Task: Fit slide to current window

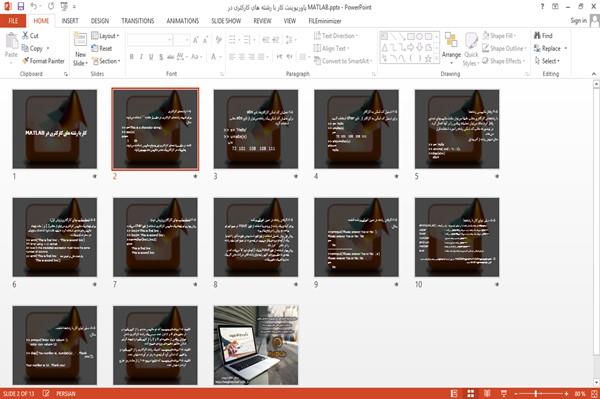Action: tap(594, 393)
